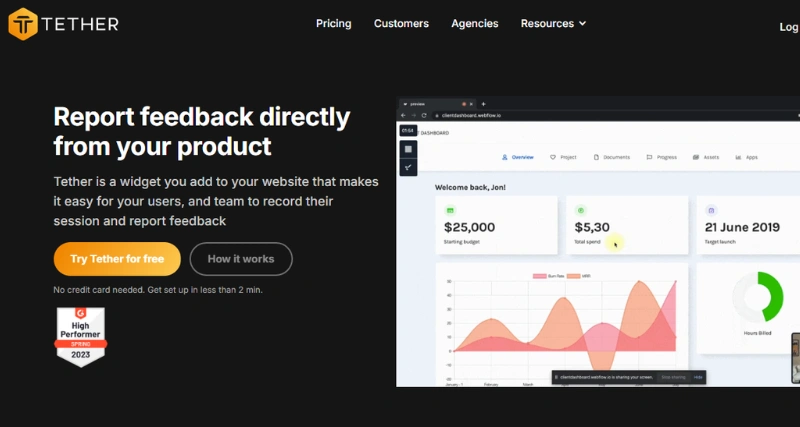Click the browser reload icon in demo

[424, 115]
